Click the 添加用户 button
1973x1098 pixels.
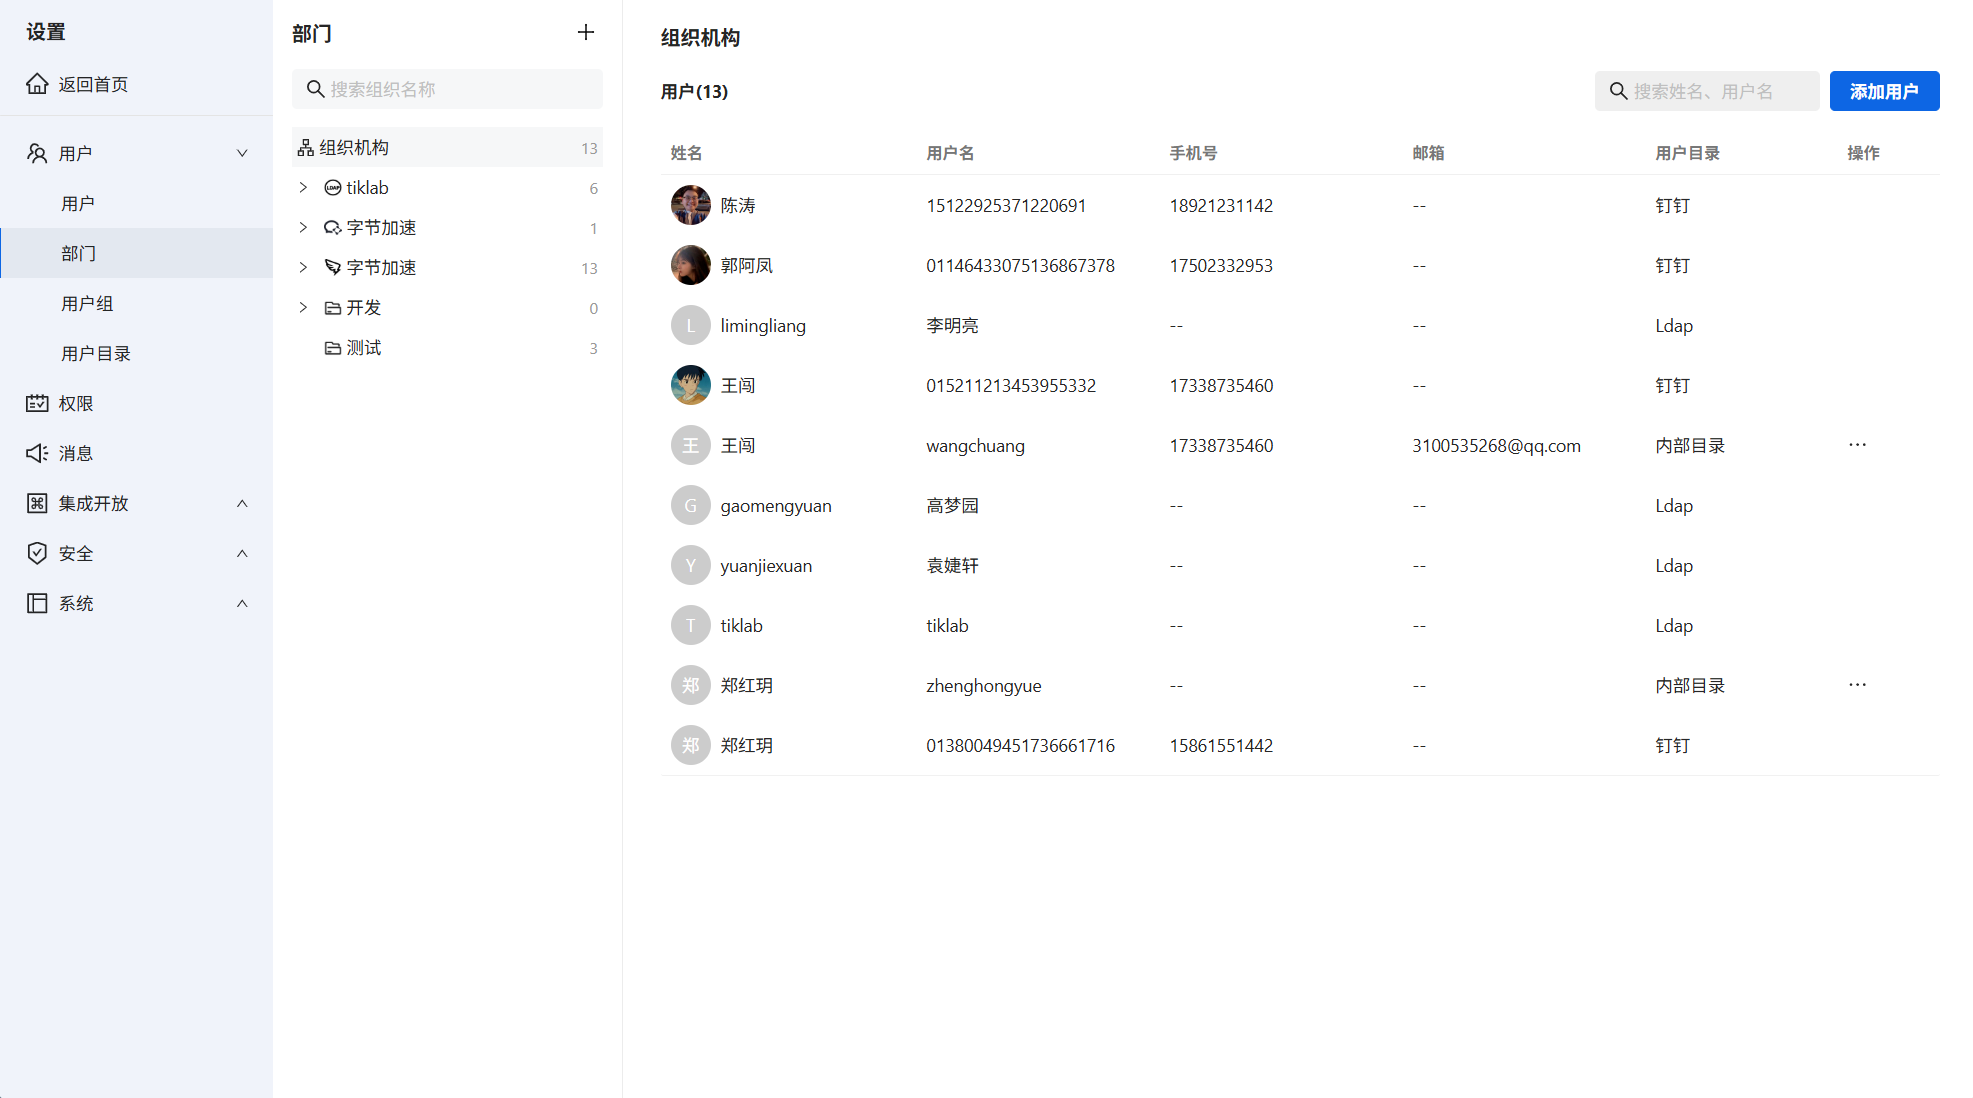pyautogui.click(x=1884, y=91)
